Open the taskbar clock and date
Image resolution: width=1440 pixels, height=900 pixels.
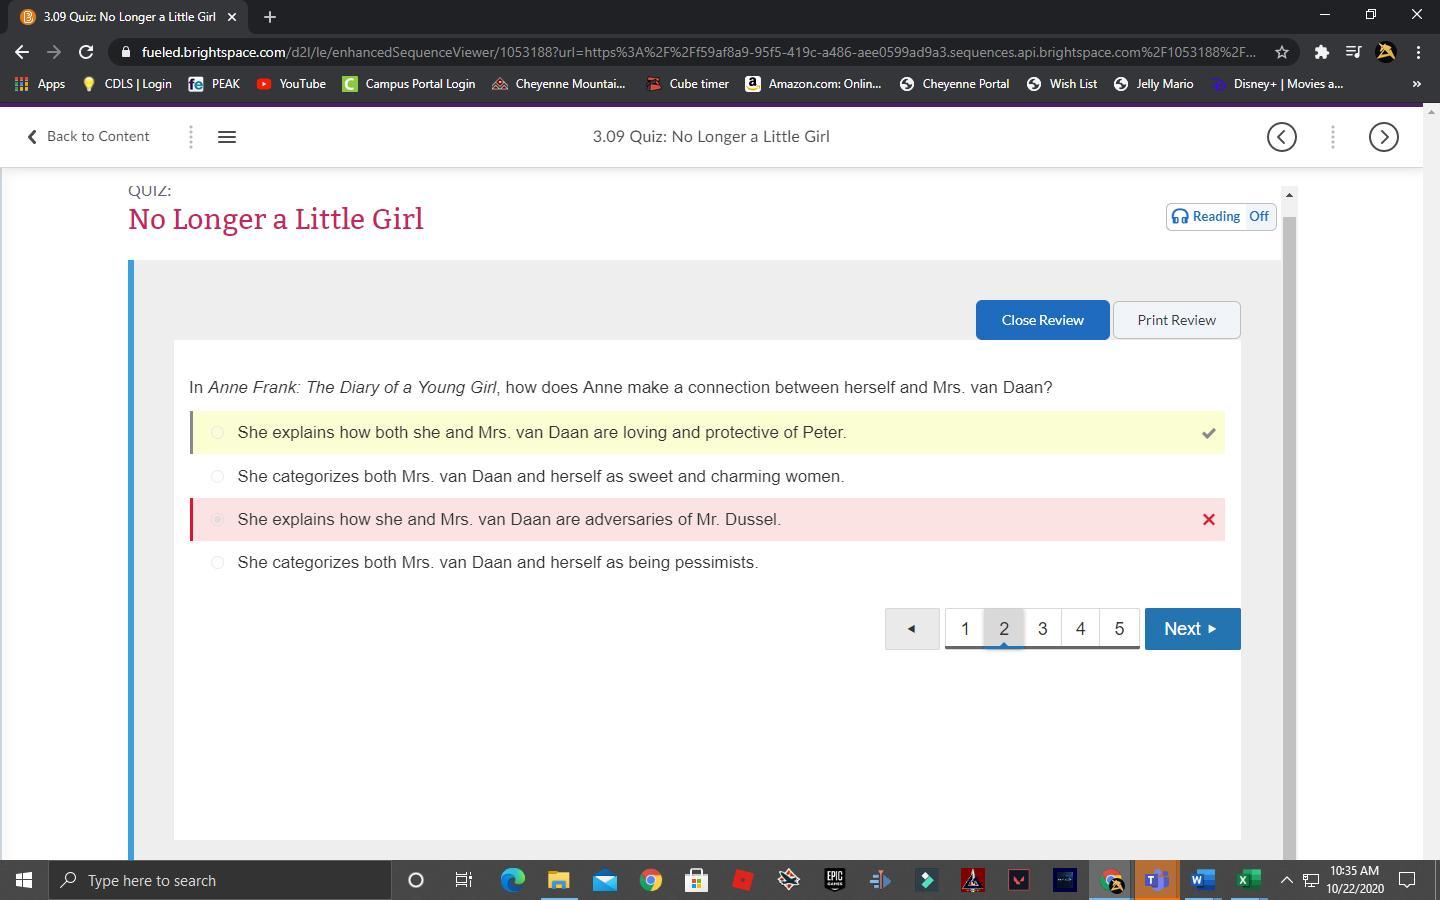(x=1355, y=880)
